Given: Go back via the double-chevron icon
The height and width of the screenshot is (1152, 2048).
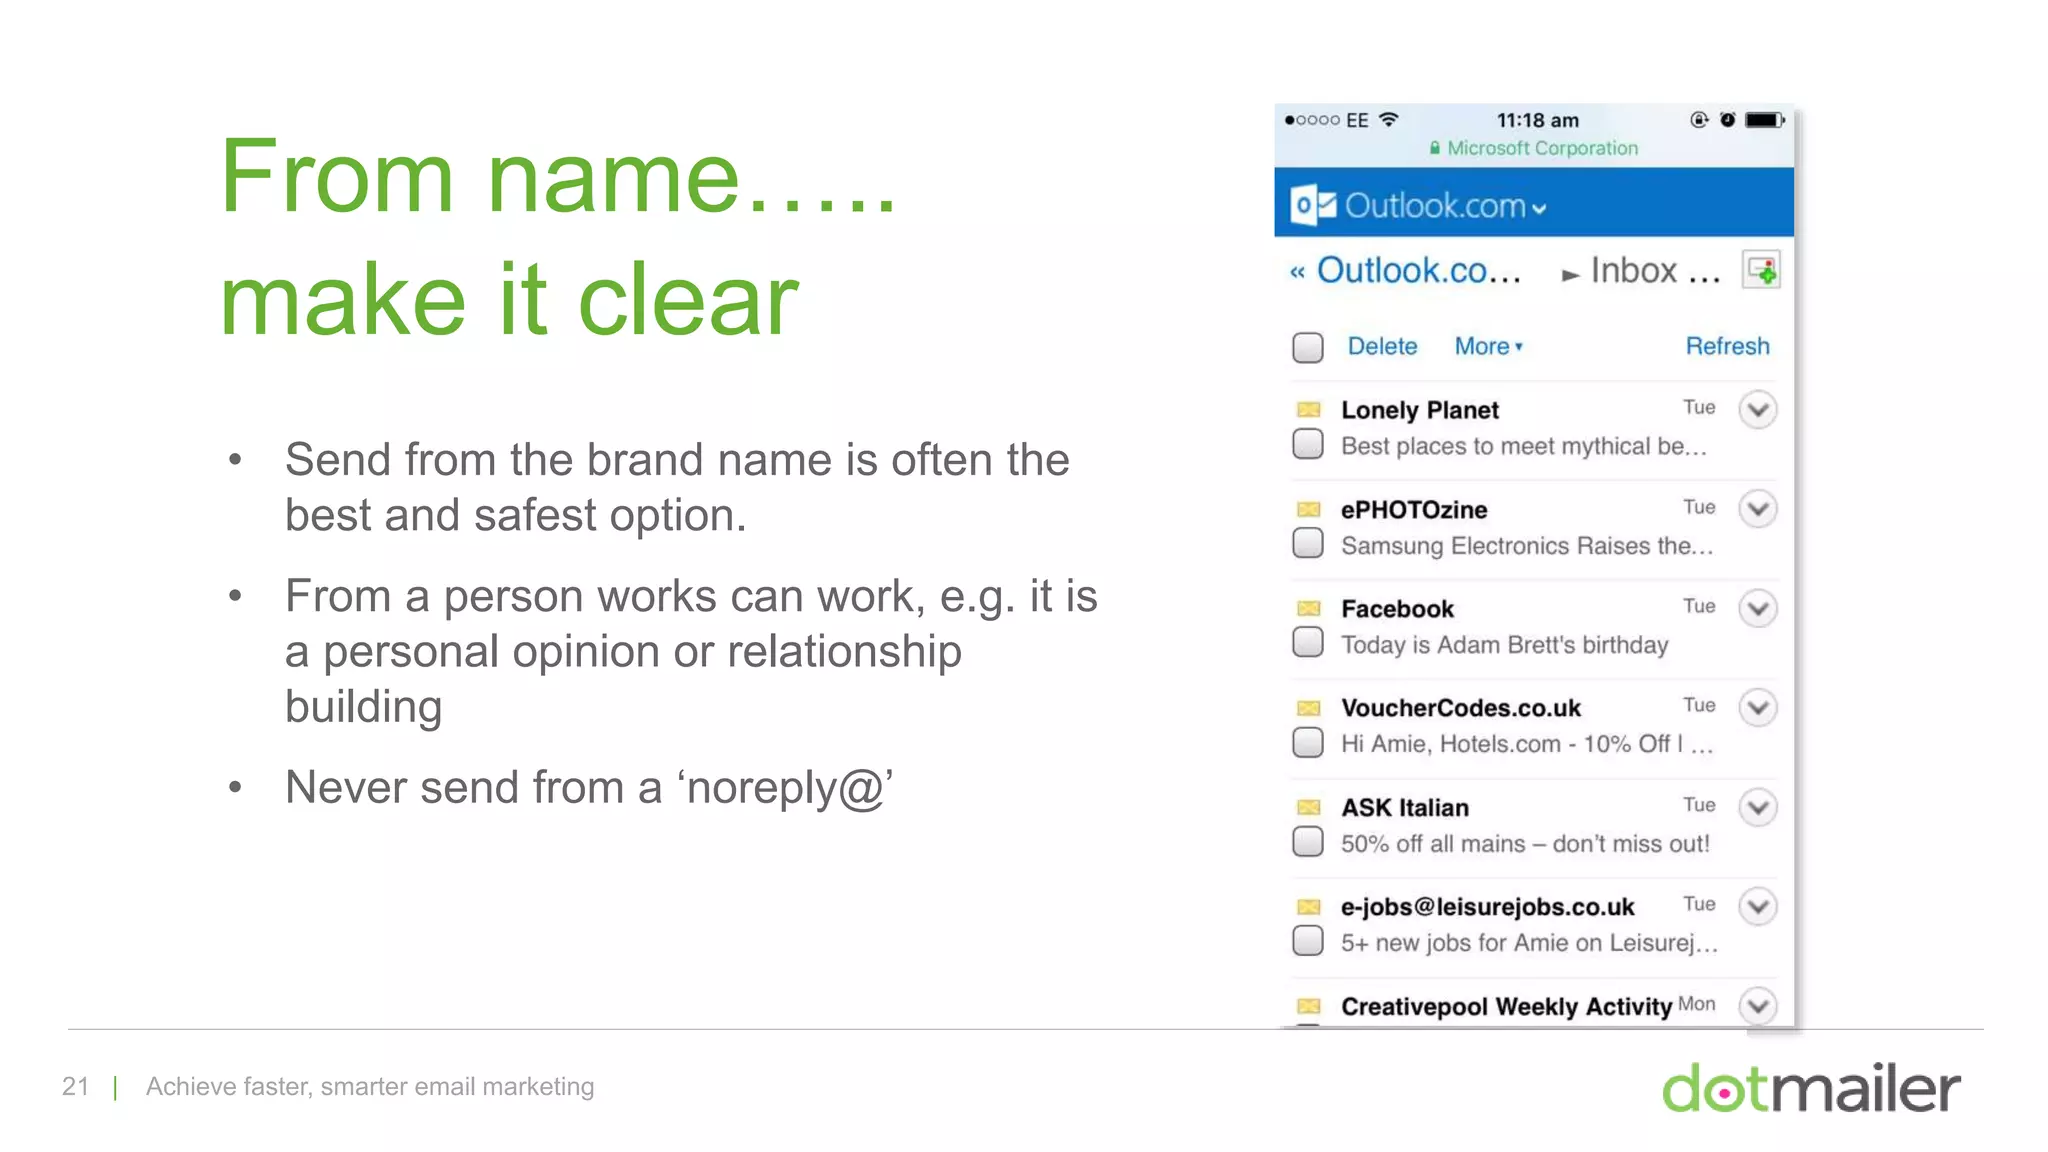Looking at the screenshot, I should click(x=1297, y=272).
